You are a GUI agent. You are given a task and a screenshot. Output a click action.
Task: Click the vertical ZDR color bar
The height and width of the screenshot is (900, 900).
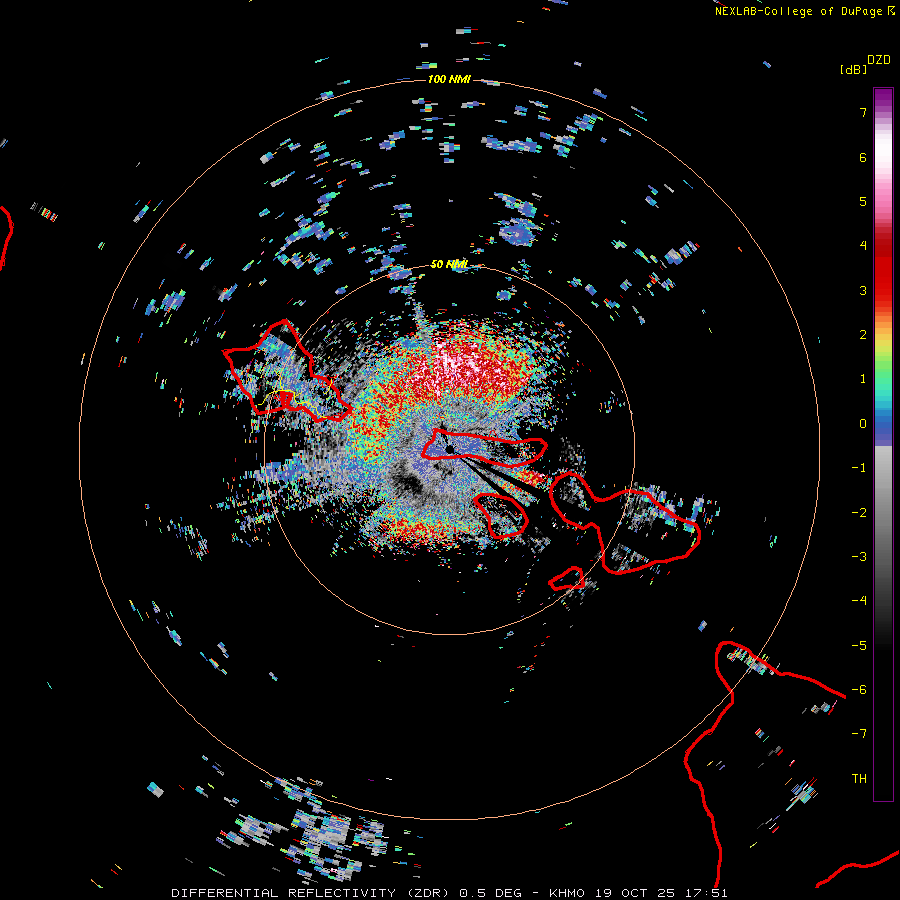[x=883, y=444]
